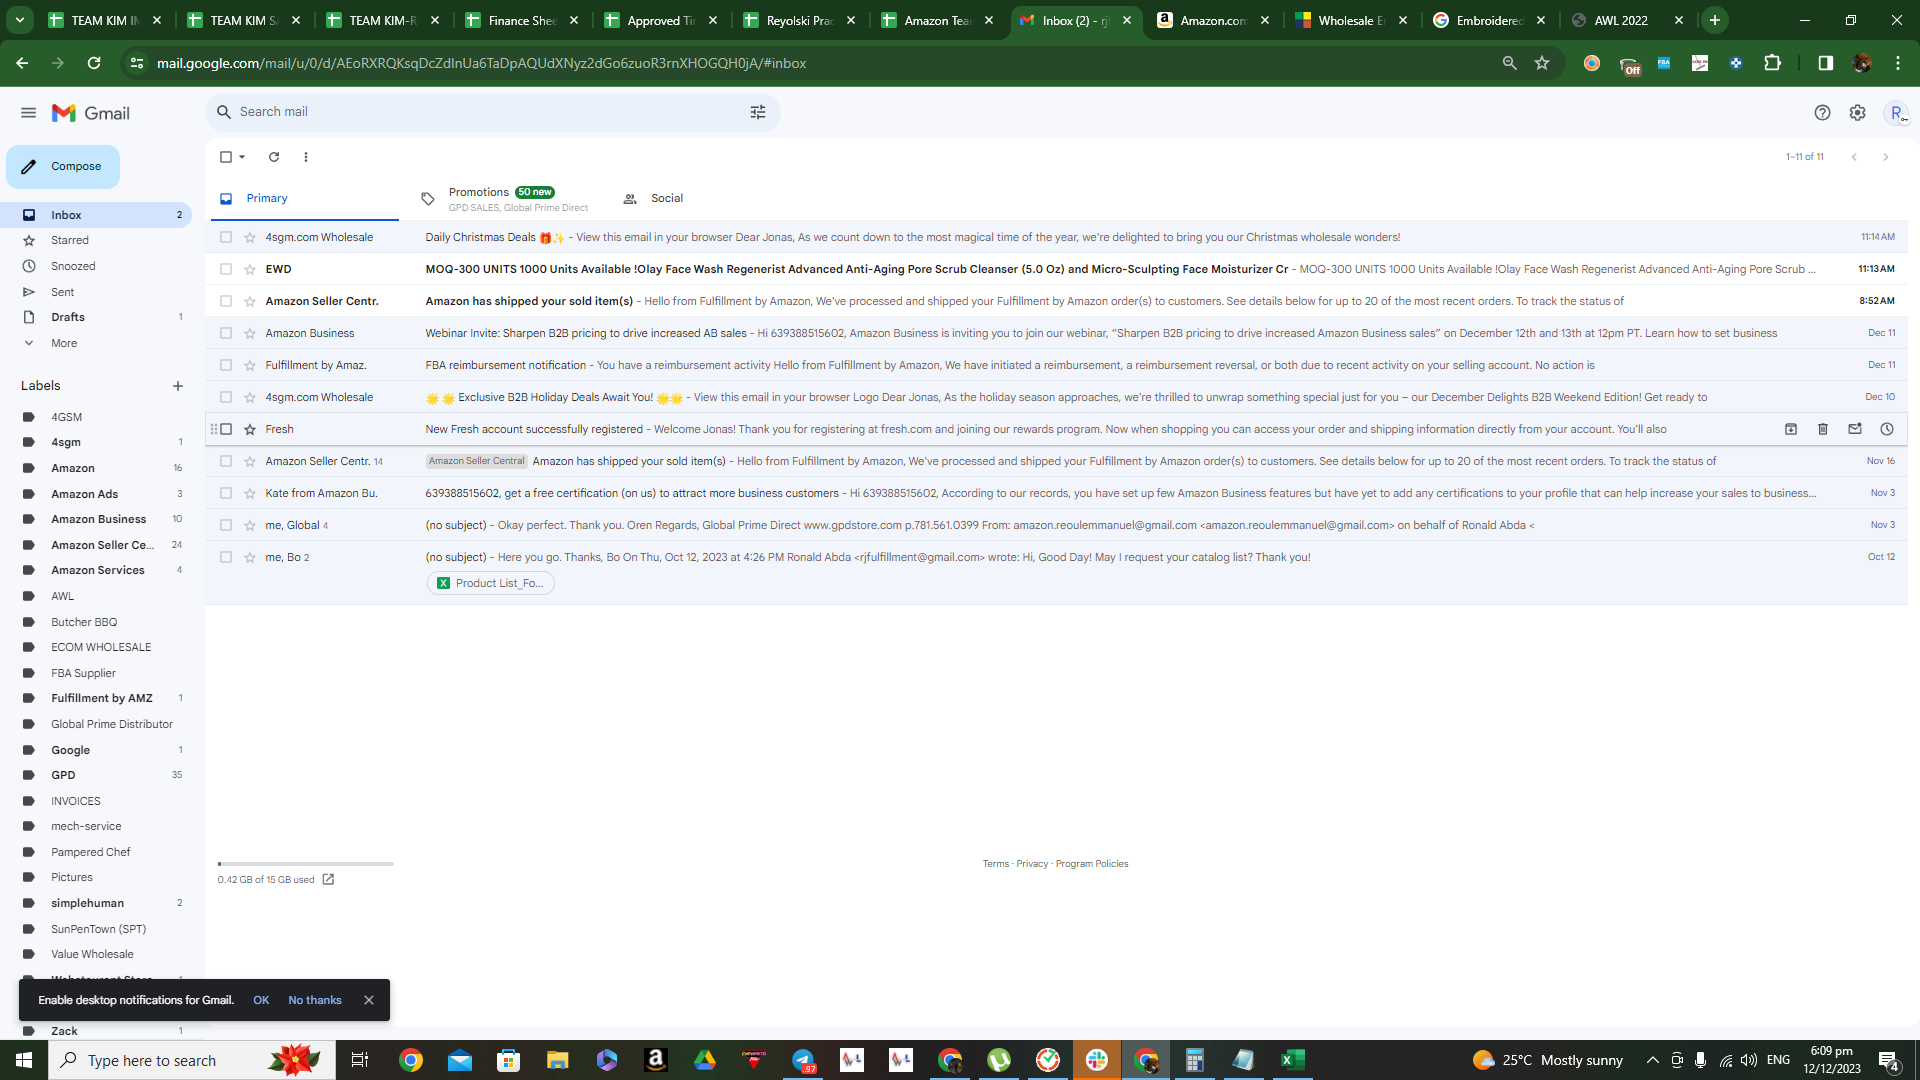Star the EWD email
1920x1080 pixels.
coord(250,269)
